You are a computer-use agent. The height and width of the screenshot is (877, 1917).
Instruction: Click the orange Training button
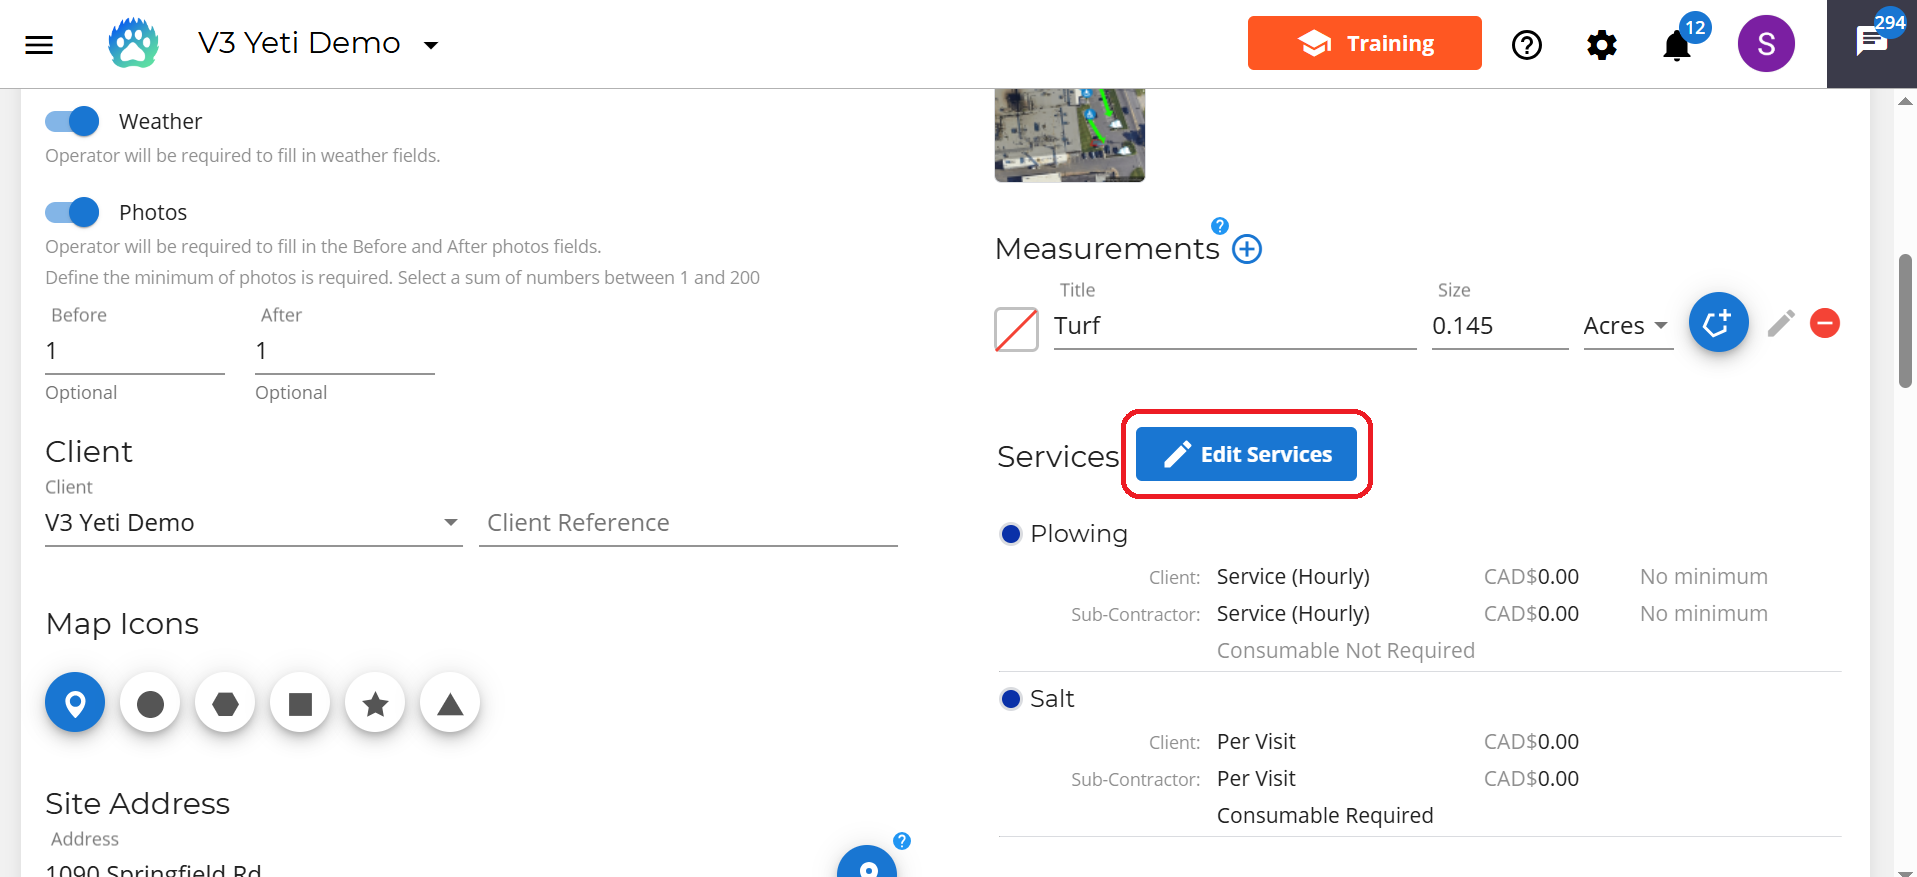point(1364,43)
